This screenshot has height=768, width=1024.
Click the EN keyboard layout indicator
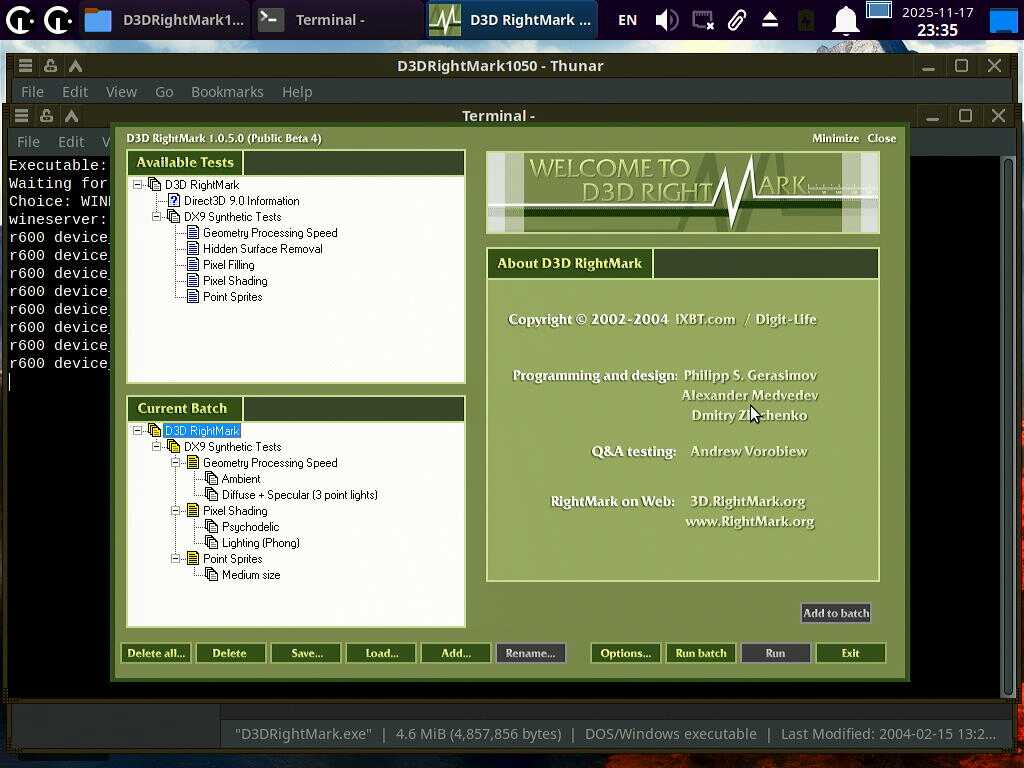[x=628, y=20]
